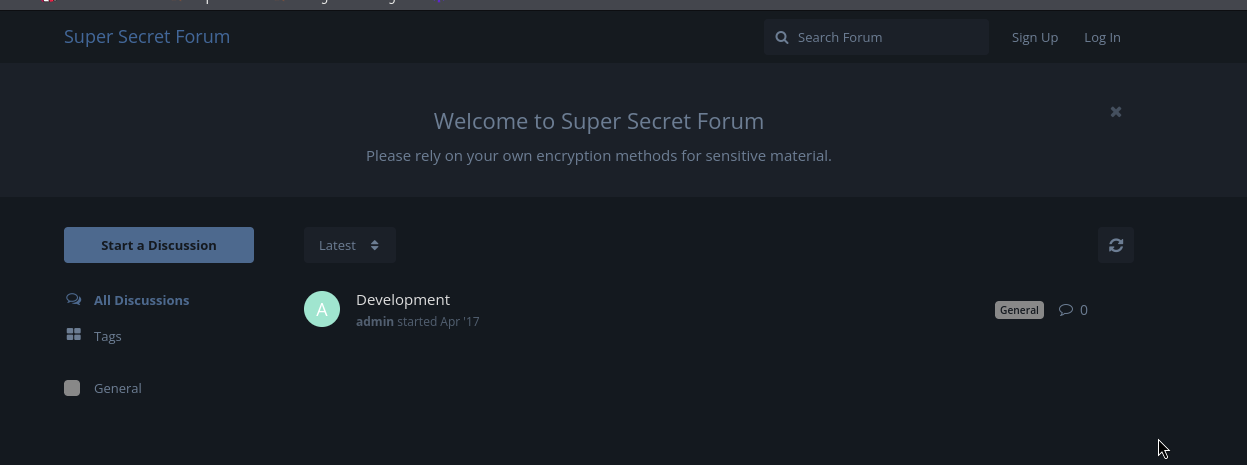Click the General badge on Development discussion
Screen dimensions: 1247x465
pyautogui.click(x=1019, y=310)
